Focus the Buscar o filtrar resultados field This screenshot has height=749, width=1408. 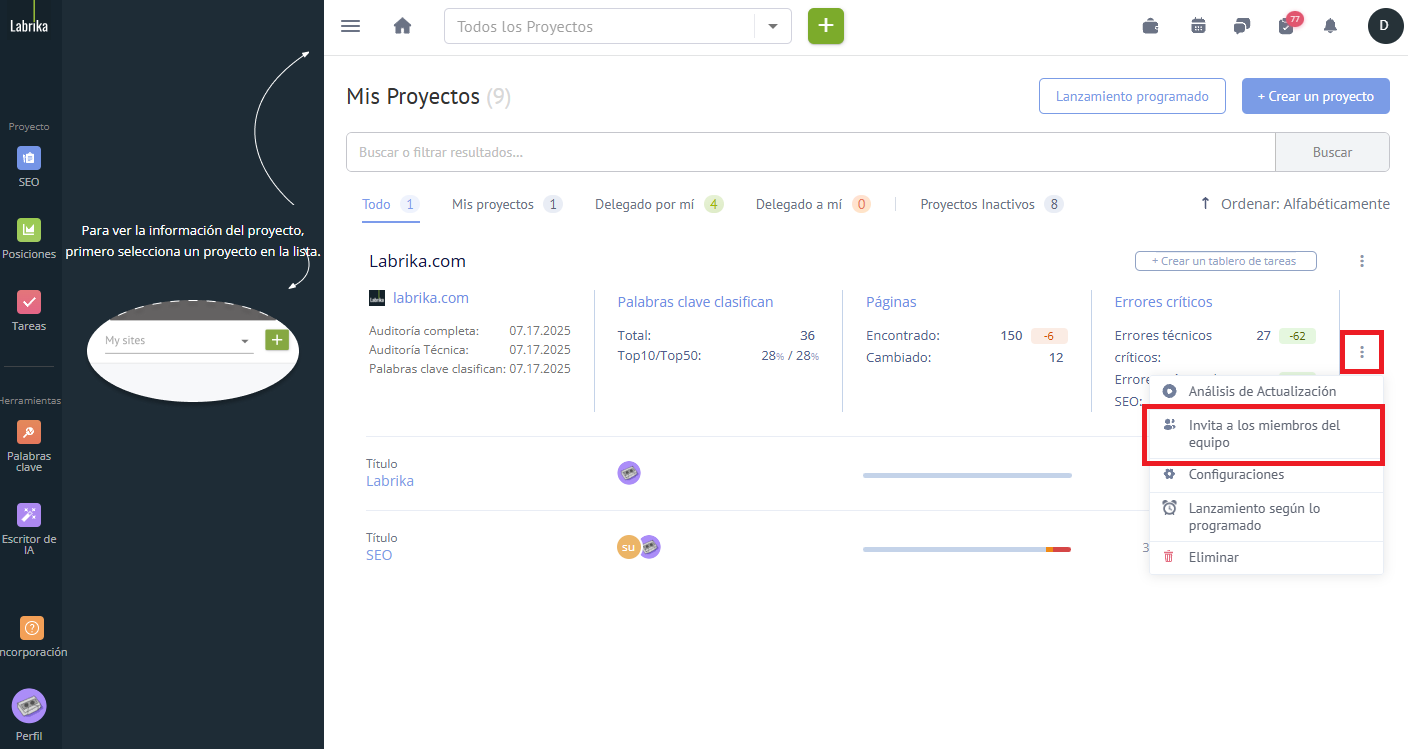[811, 152]
